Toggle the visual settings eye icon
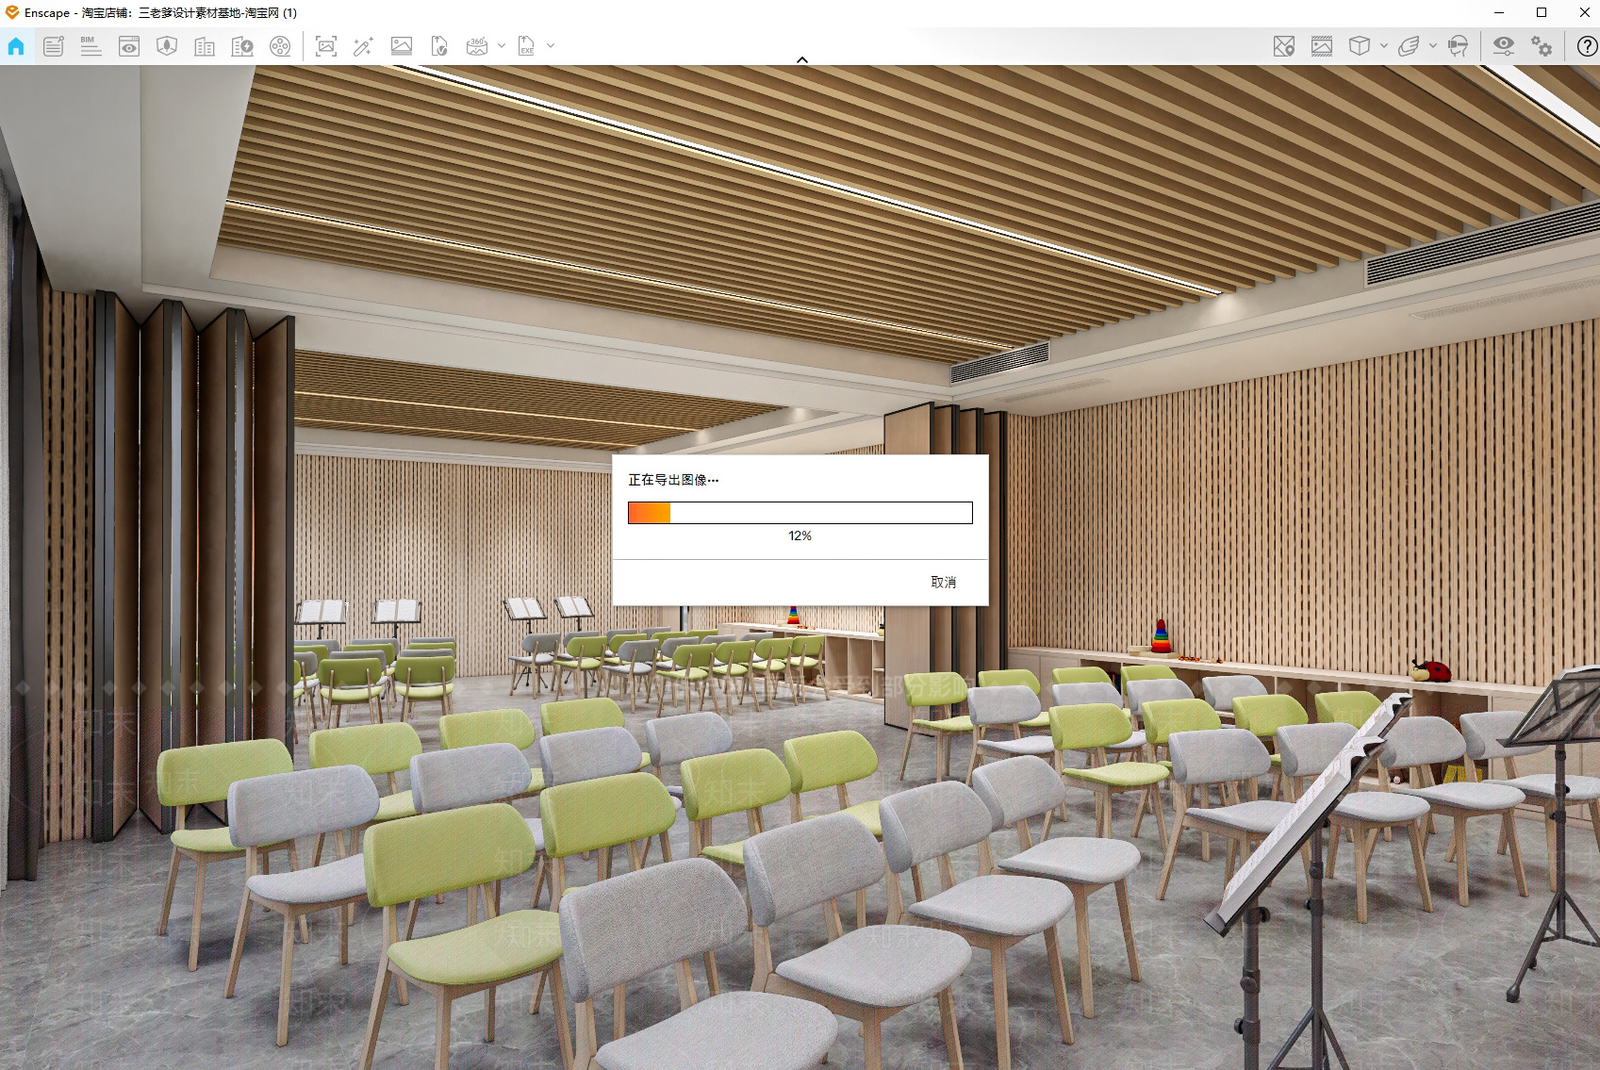Screen dimensions: 1600x1070 (x=1503, y=46)
